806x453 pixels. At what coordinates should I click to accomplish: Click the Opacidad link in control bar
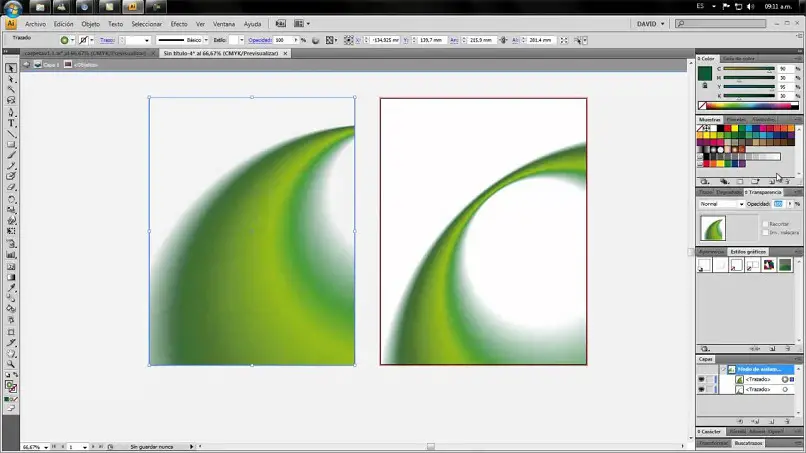coord(260,40)
